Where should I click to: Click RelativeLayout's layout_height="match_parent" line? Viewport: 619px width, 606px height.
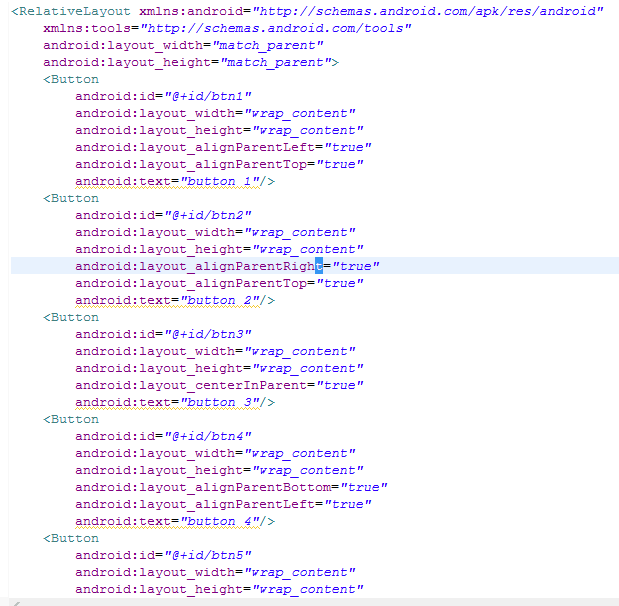(x=191, y=62)
